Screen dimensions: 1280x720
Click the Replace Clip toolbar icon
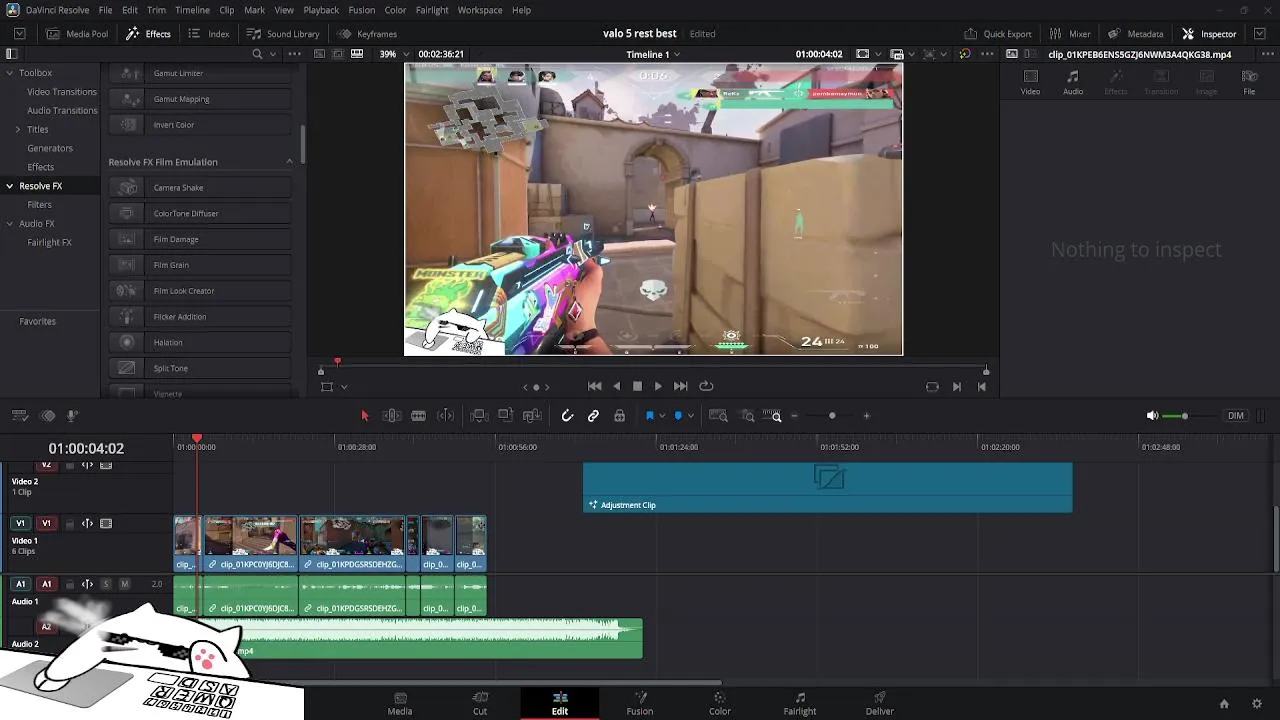point(532,416)
